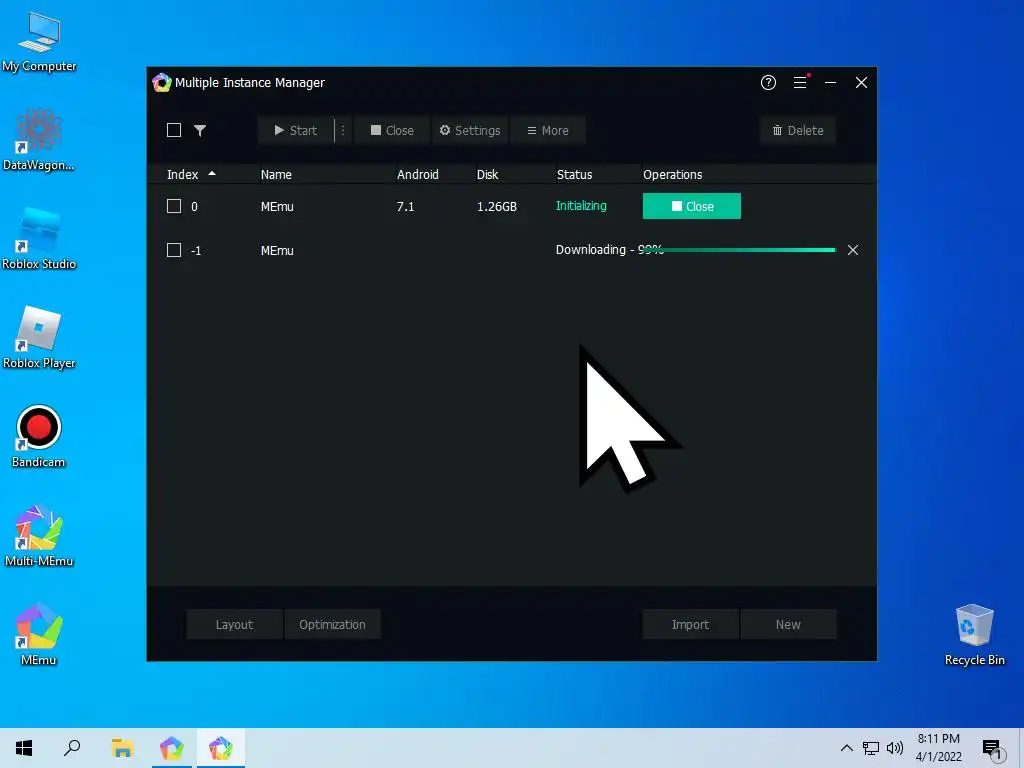Open the More menu
The height and width of the screenshot is (768, 1024).
click(x=547, y=130)
